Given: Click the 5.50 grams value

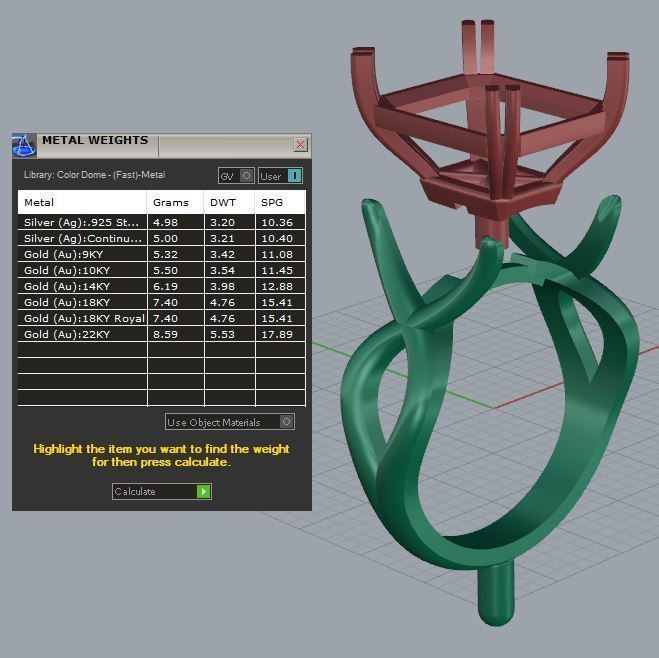Looking at the screenshot, I should 166,270.
